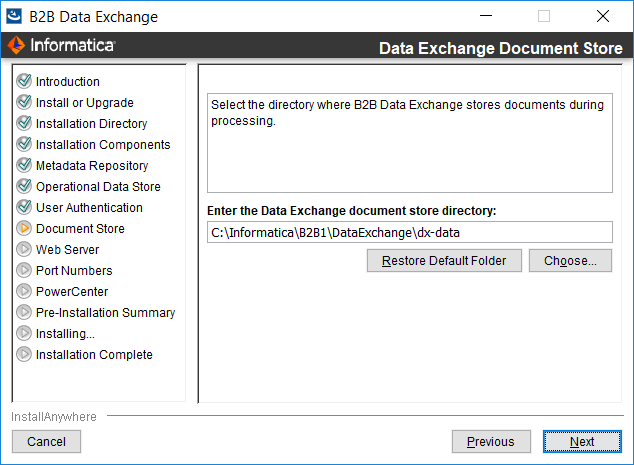
Task: Click the gray icon beside Installation Complete
Action: (x=24, y=354)
